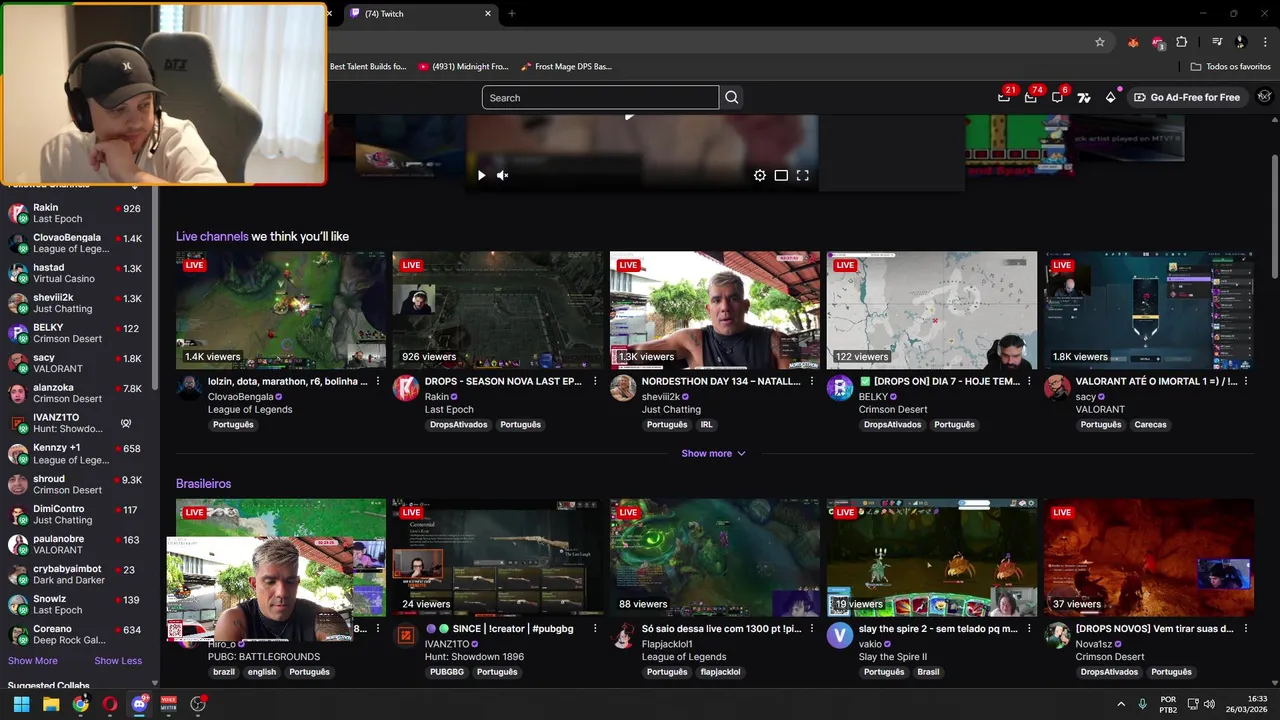Open the hastad Virtual Casino sidebar channel
1280x720 pixels.
click(75, 273)
